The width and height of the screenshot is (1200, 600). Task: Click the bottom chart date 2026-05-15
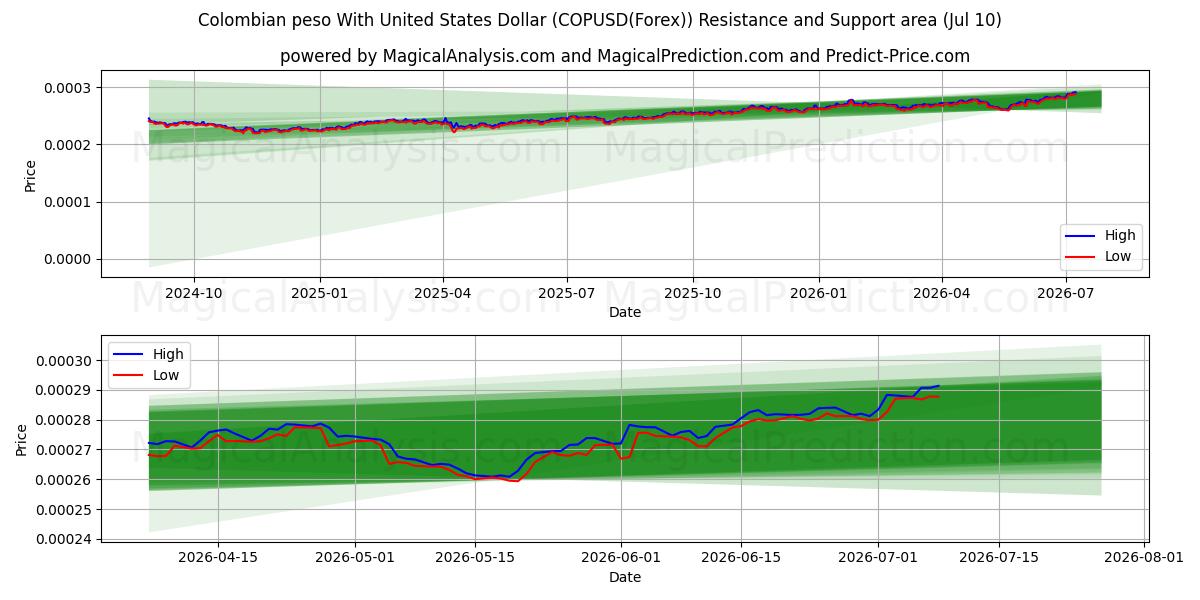pyautogui.click(x=475, y=558)
